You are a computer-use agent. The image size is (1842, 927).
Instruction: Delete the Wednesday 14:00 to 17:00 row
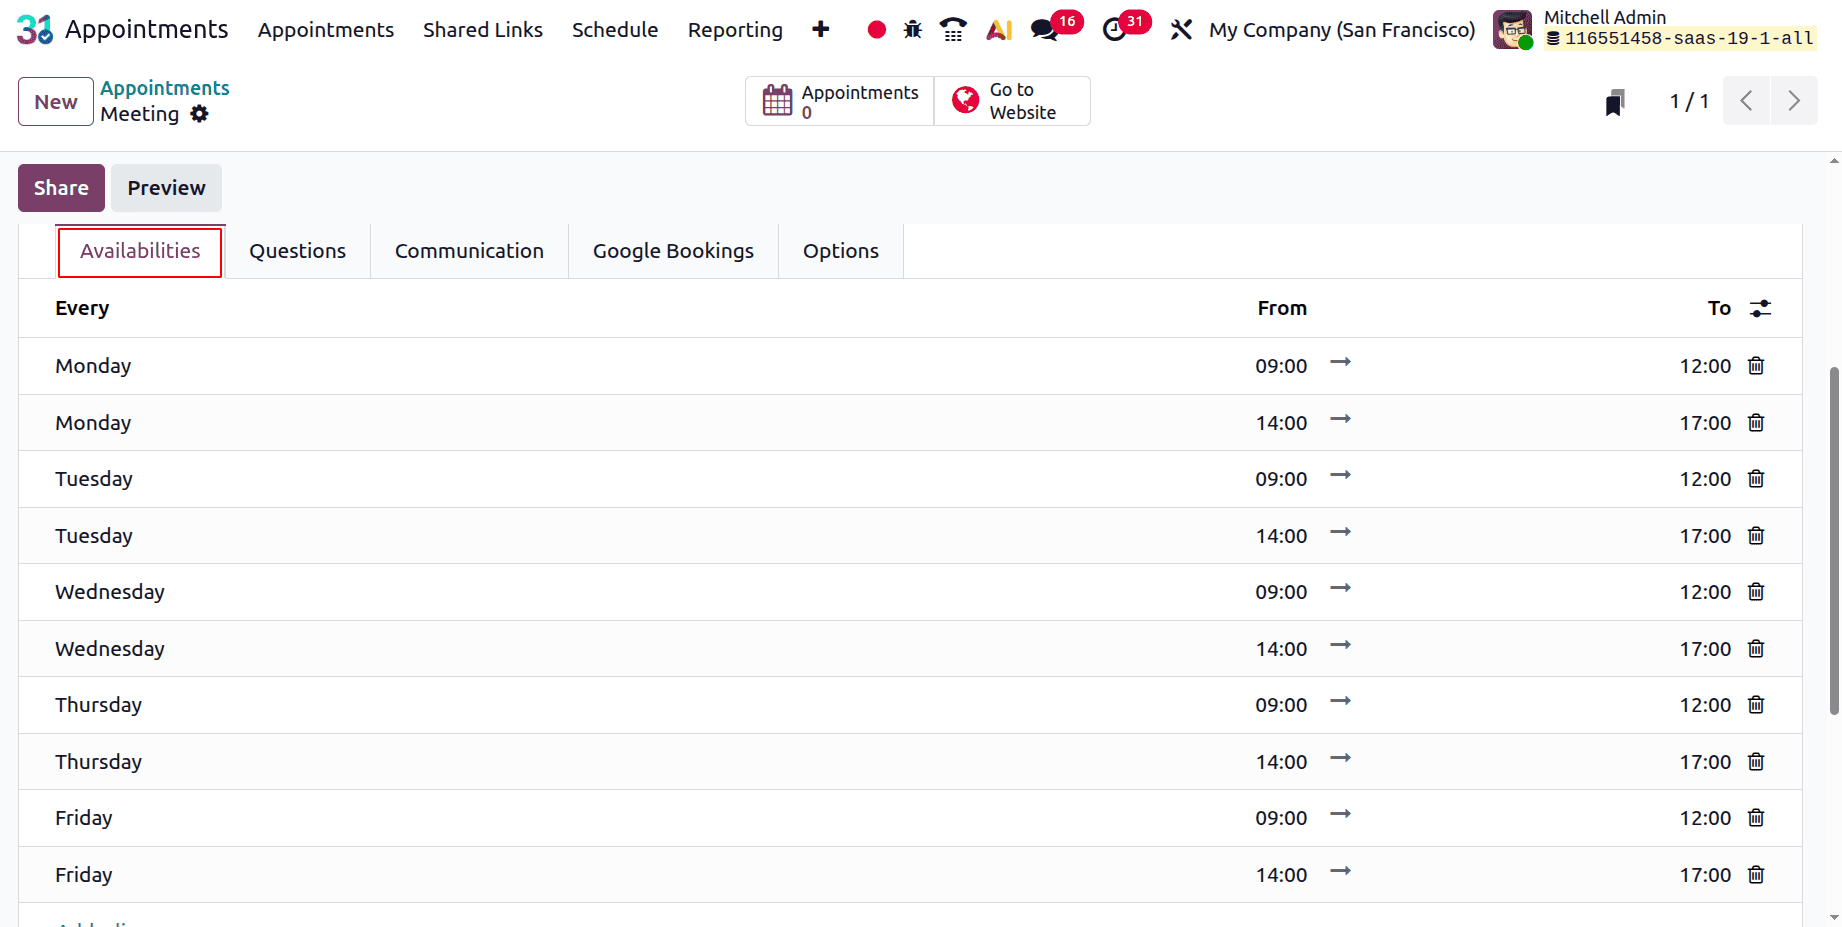point(1756,649)
